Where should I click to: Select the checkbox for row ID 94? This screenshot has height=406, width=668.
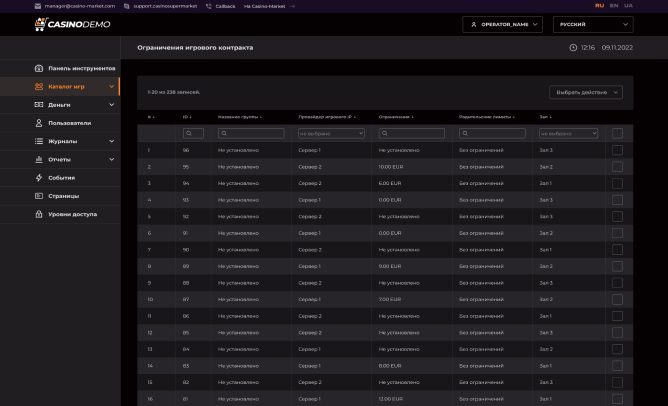point(617,183)
